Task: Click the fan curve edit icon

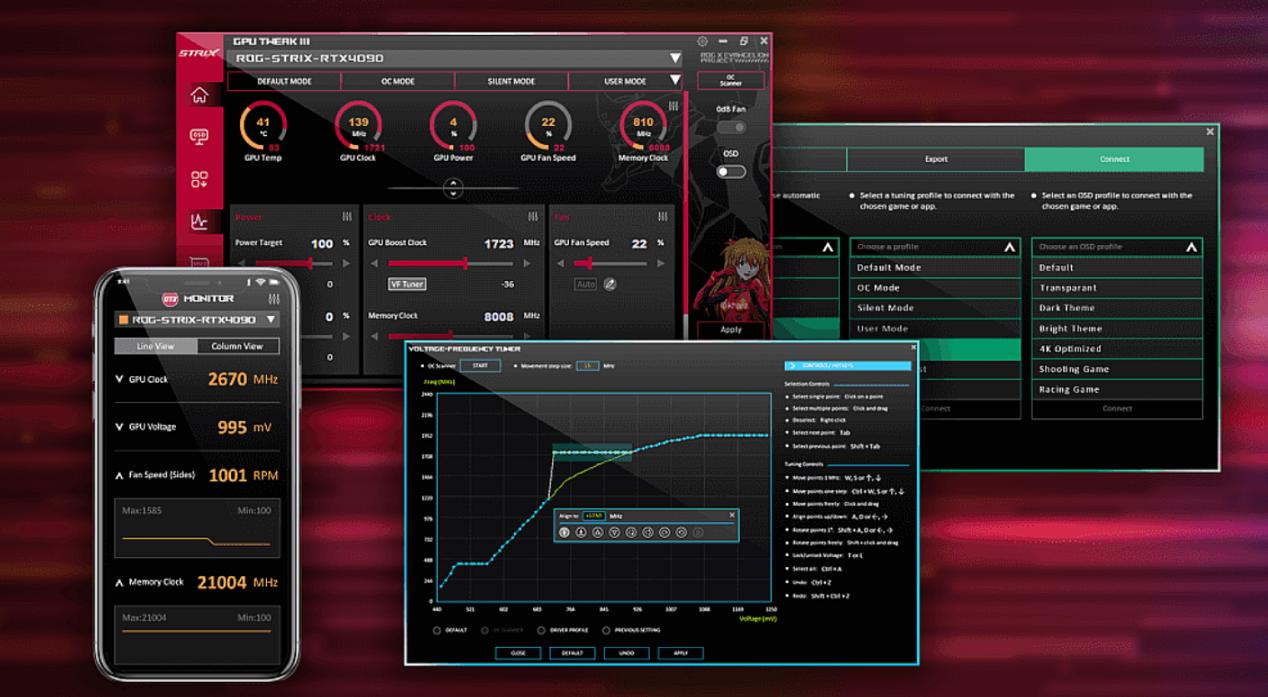Action: 610,285
